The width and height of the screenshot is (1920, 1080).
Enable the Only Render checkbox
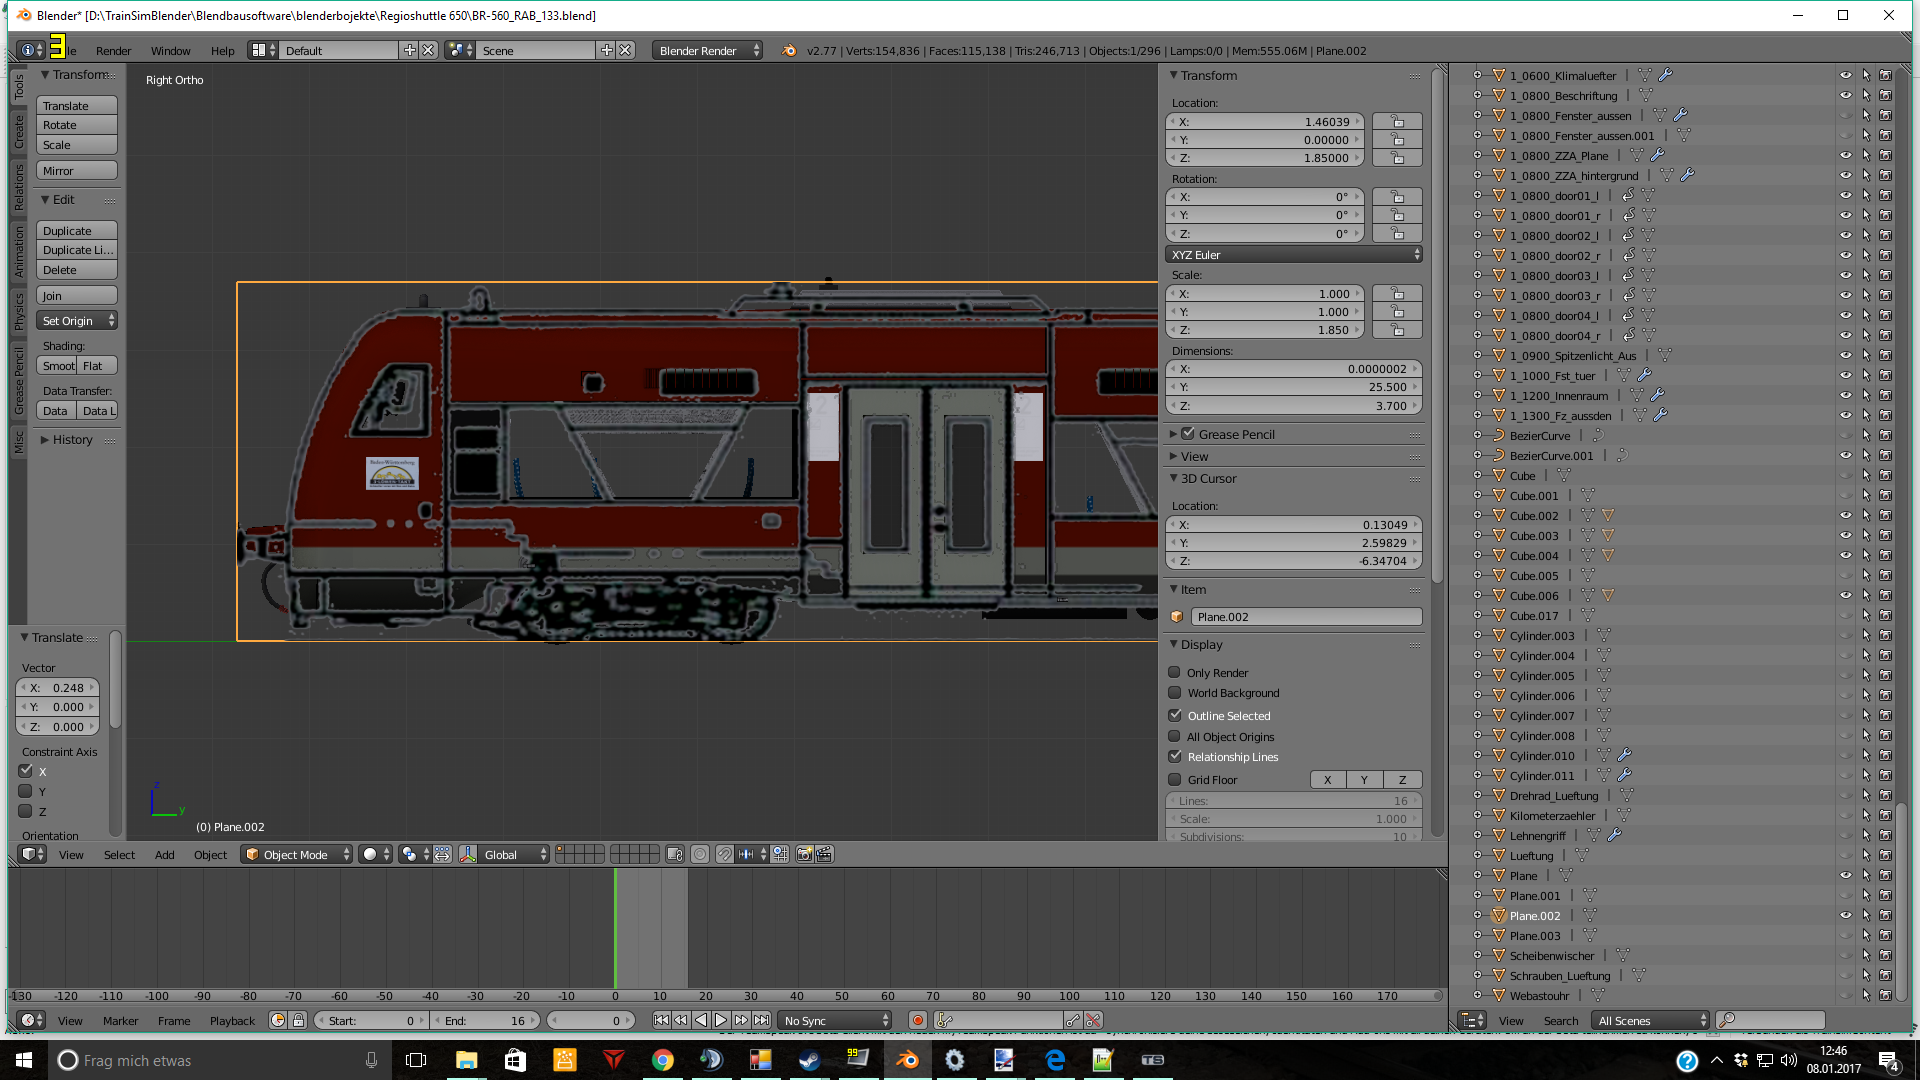pos(1175,673)
